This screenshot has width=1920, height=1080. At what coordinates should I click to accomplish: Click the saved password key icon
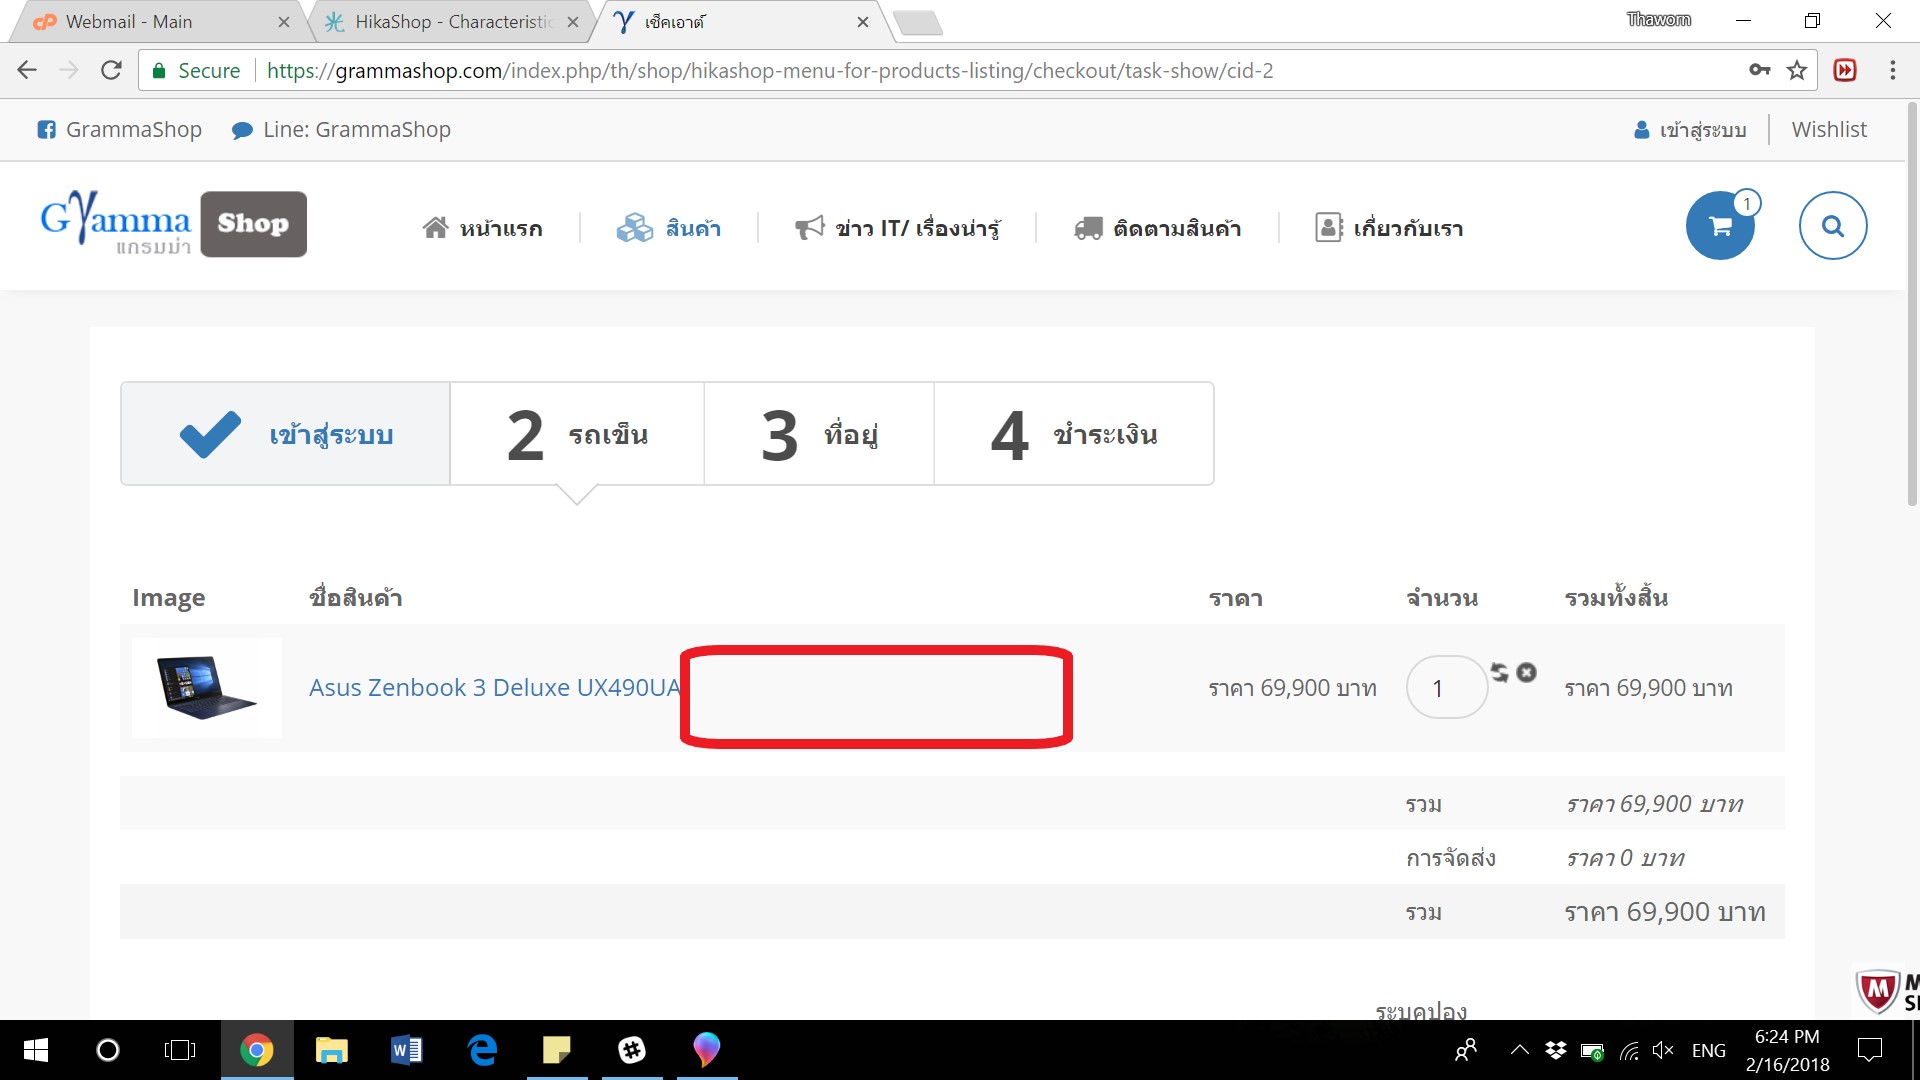click(x=1759, y=70)
